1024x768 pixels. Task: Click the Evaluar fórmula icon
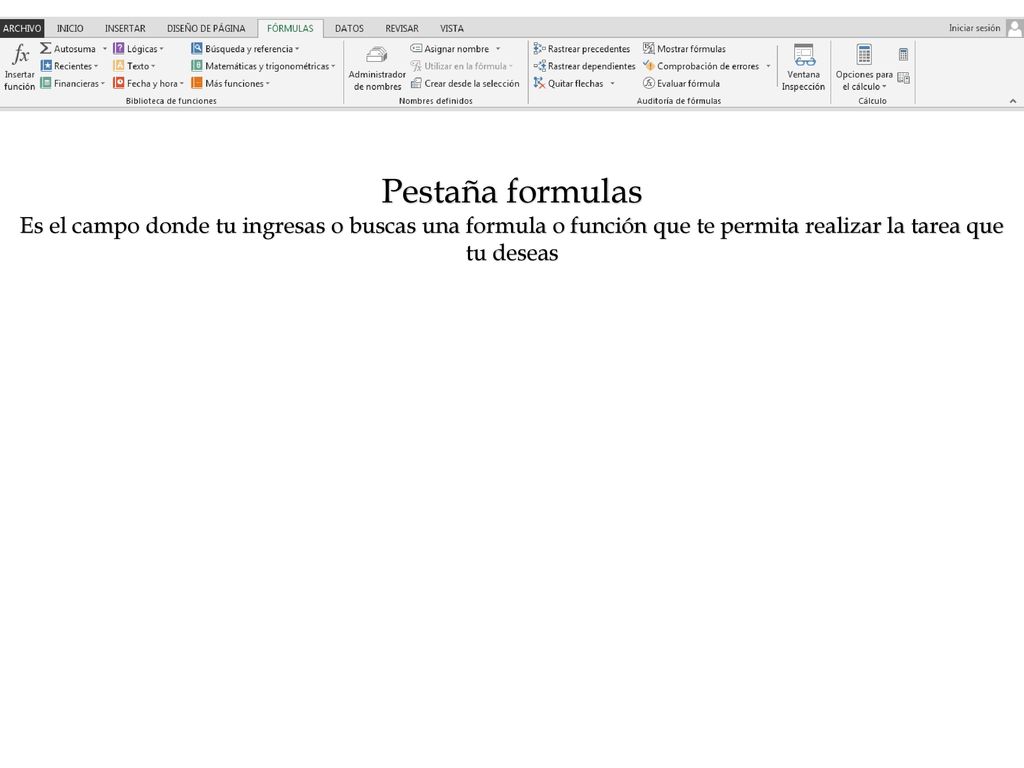(648, 83)
